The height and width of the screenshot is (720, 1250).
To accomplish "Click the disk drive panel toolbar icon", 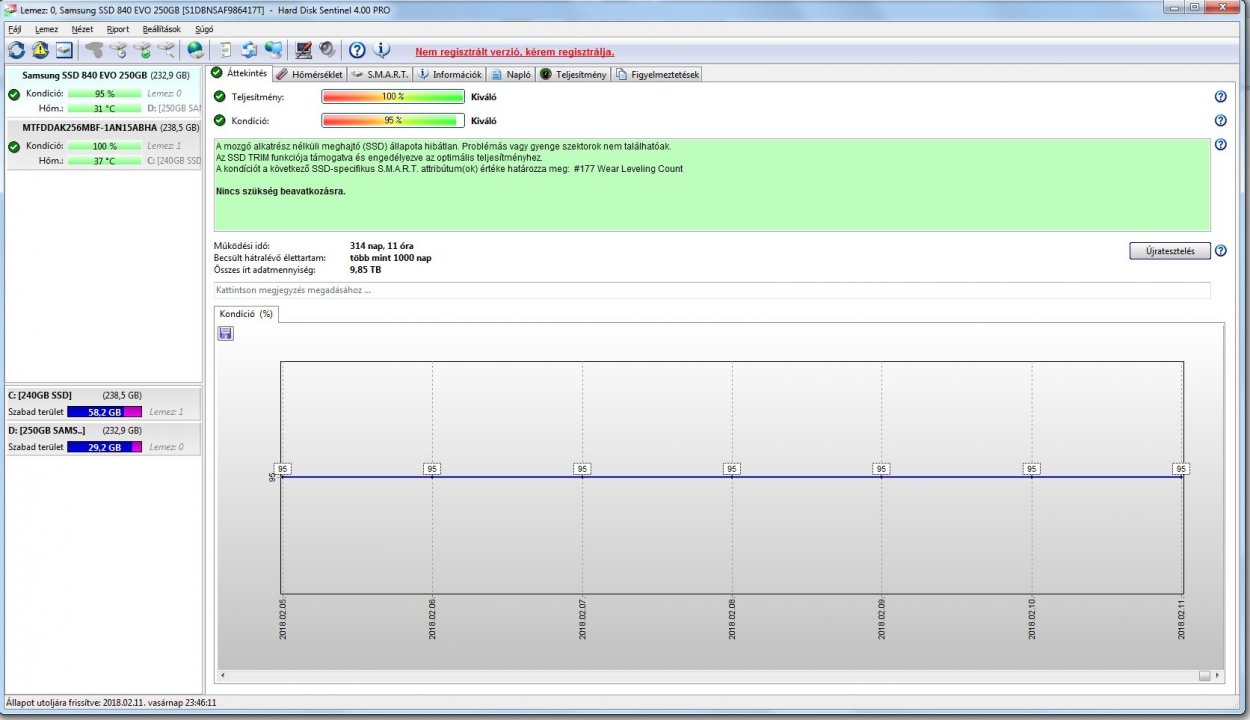I will [64, 50].
